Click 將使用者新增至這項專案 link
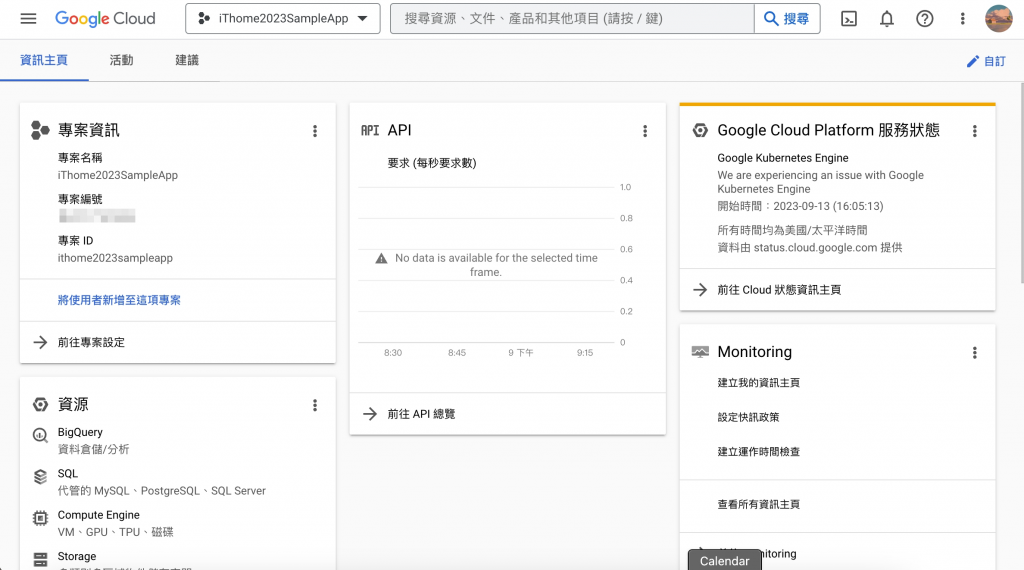 (x=119, y=300)
